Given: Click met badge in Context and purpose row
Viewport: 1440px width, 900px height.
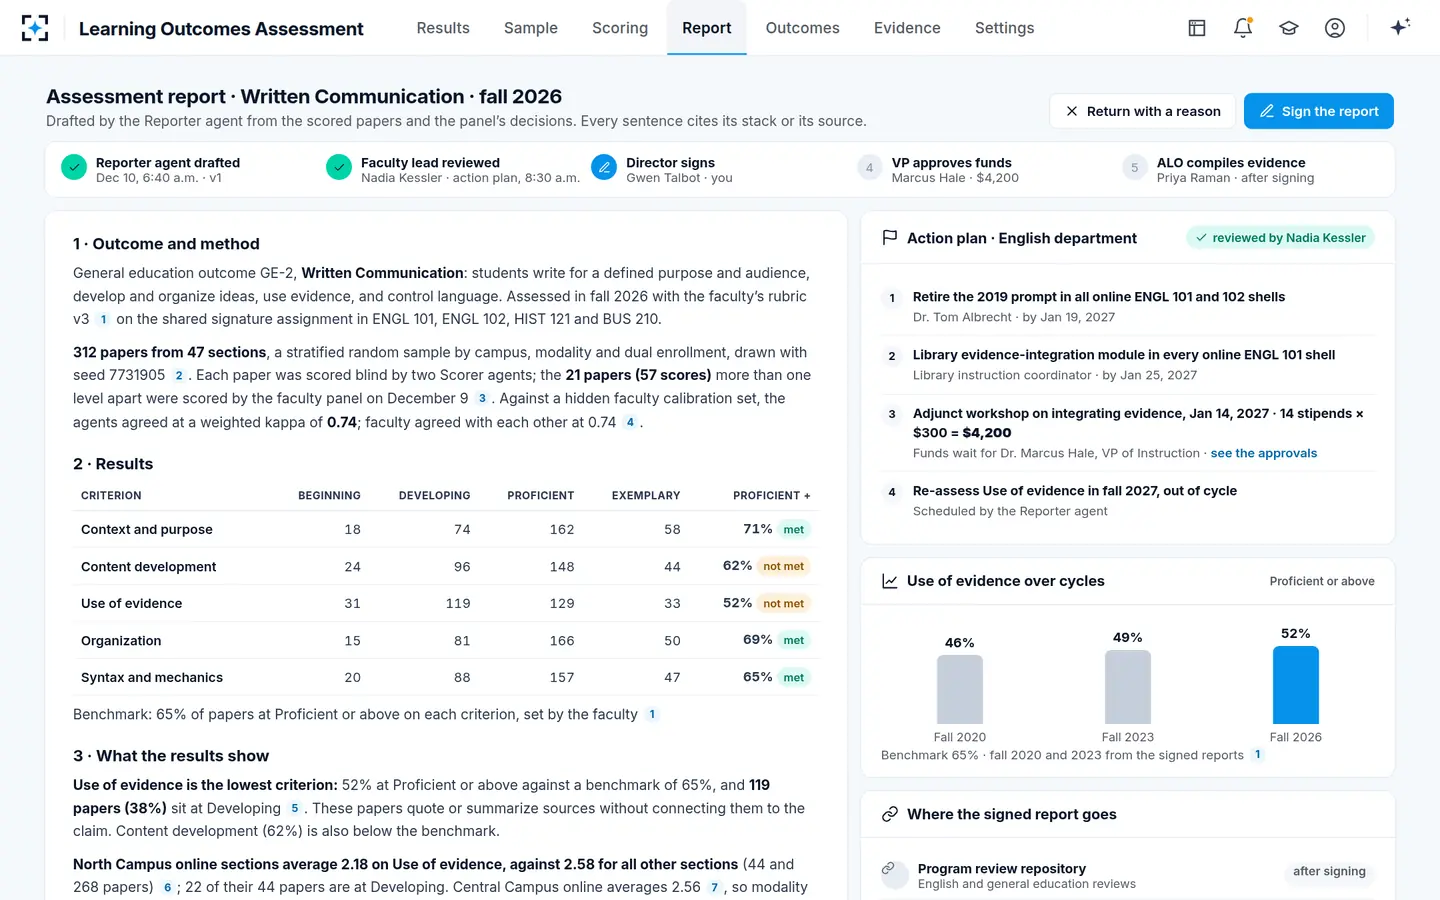Looking at the screenshot, I should (794, 530).
